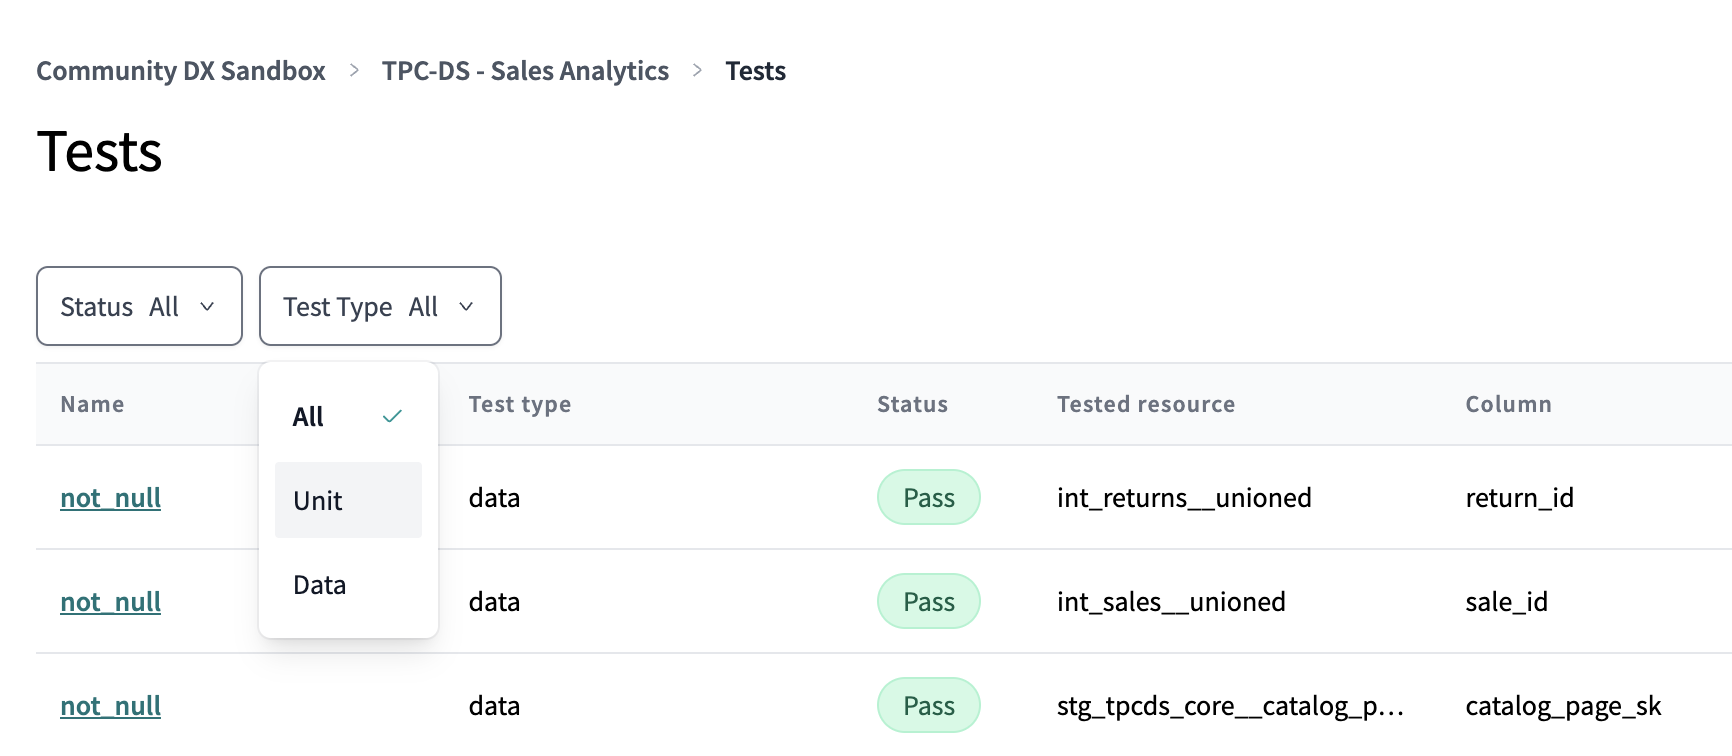
Task: Select the All option in Test Type menu
Action: pos(309,417)
